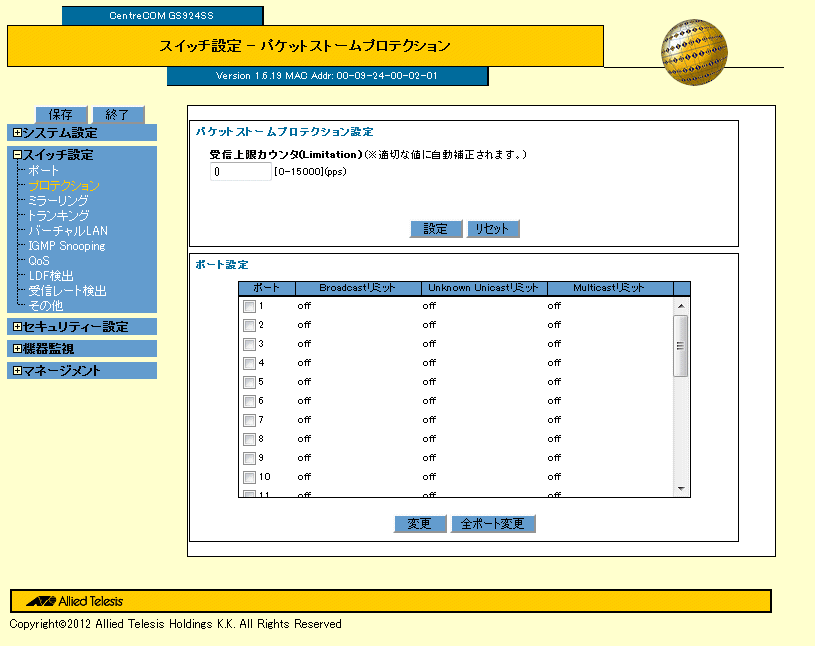Expand the マネージメント section
Viewport: 815px width, 646px height.
17,371
